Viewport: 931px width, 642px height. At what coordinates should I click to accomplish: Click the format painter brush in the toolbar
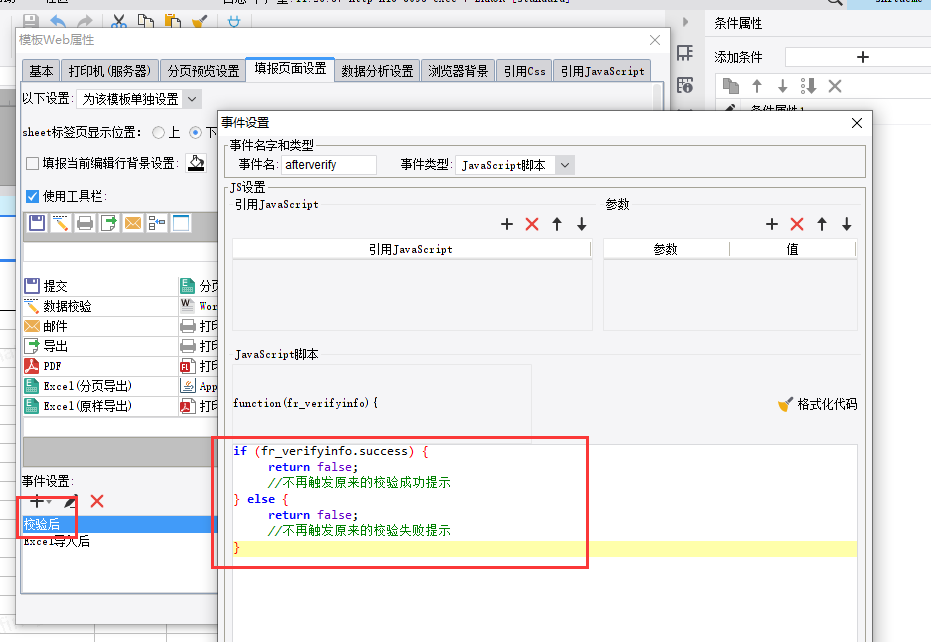[200, 22]
